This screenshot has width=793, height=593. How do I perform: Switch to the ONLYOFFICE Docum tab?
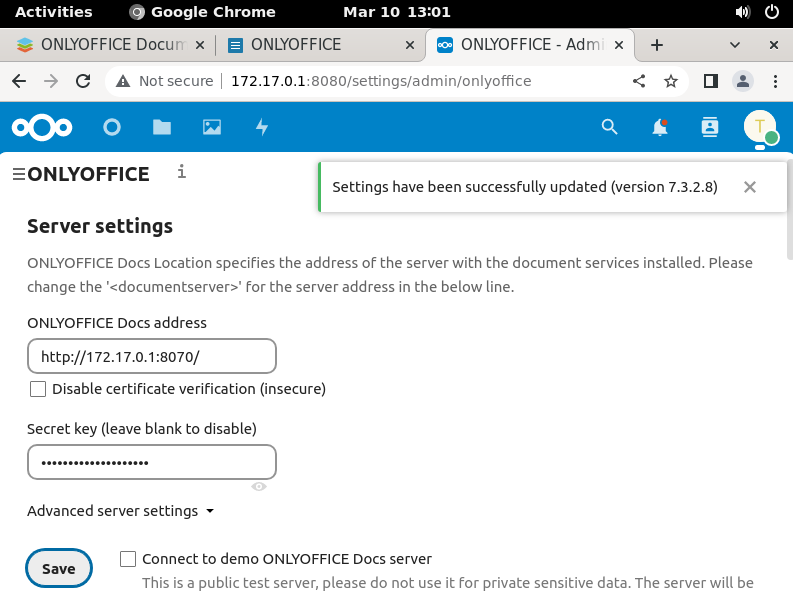point(112,45)
